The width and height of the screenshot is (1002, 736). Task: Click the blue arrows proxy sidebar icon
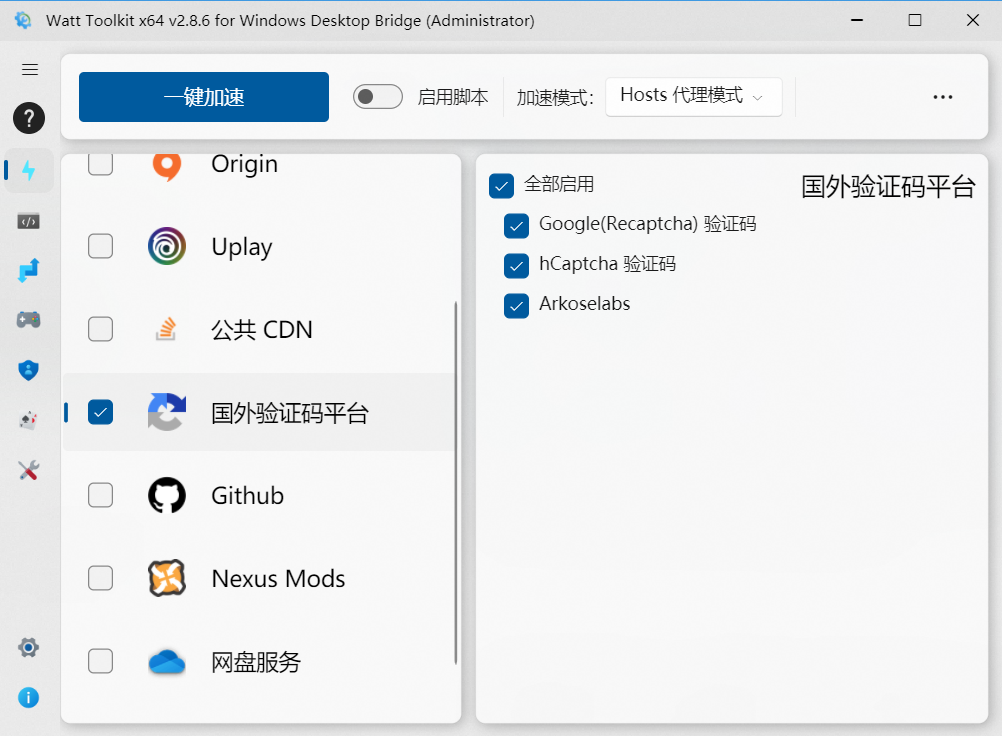click(x=29, y=270)
